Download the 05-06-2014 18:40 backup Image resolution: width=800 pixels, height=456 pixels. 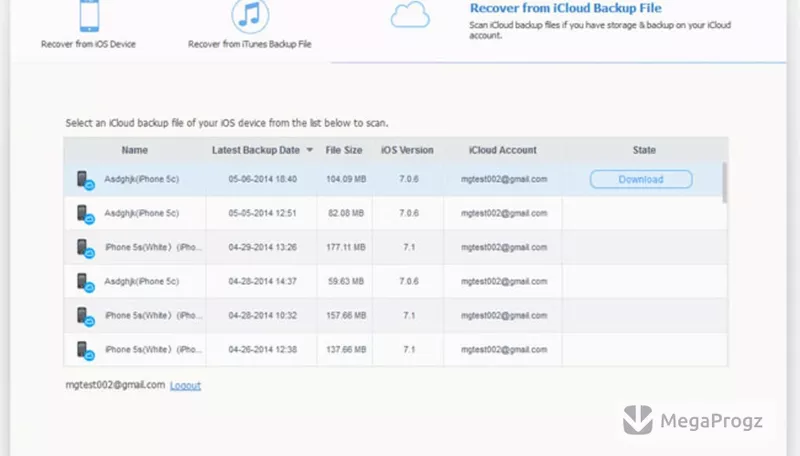(x=641, y=180)
